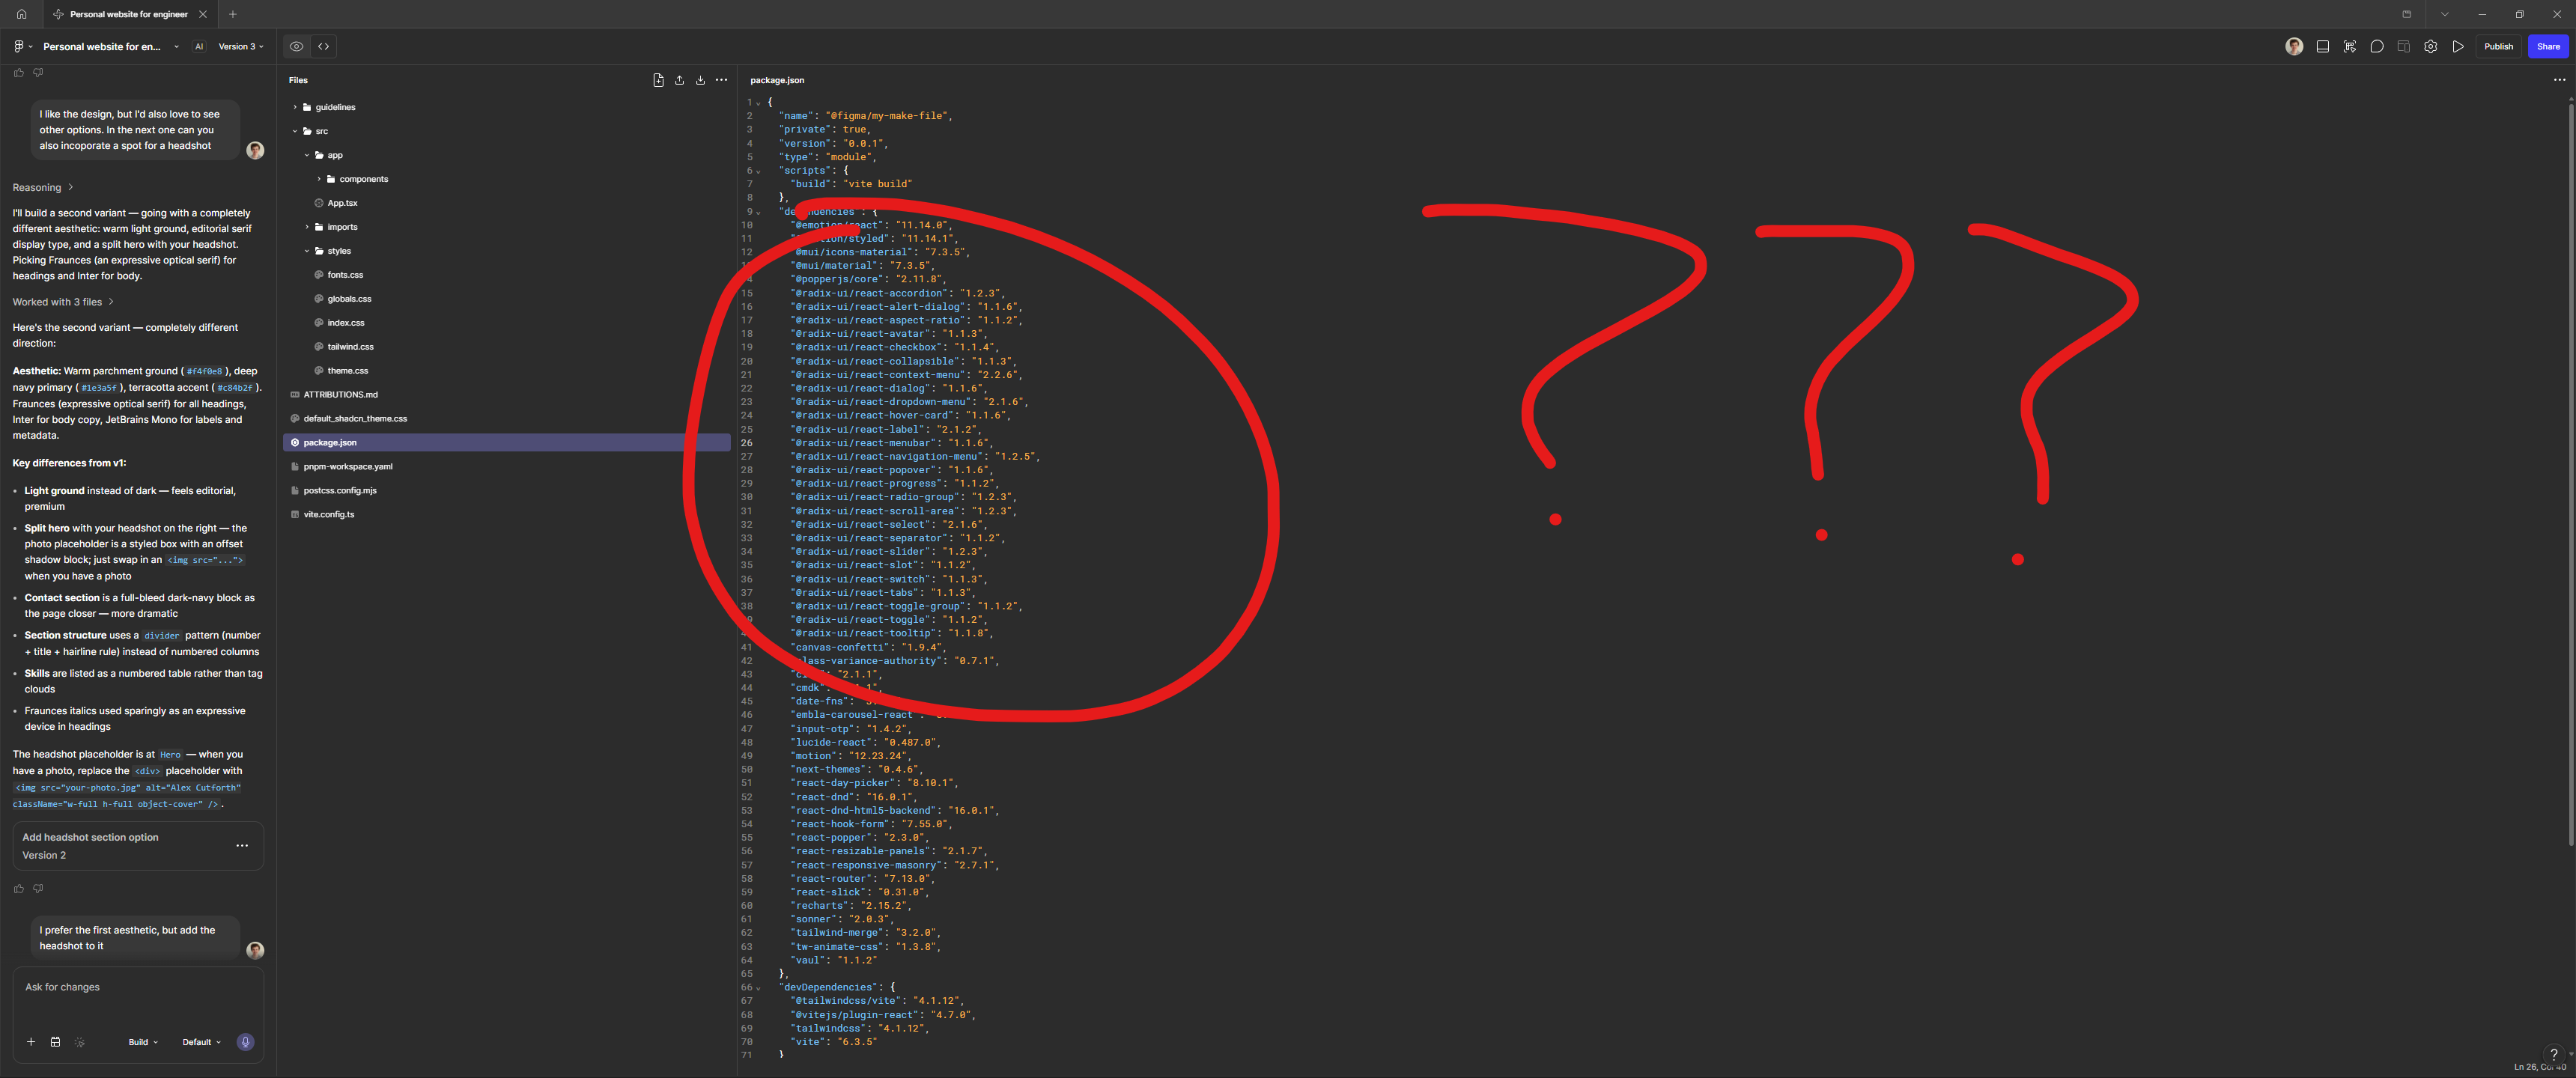The height and width of the screenshot is (1078, 2576).
Task: Open the library picker icon in prompt box
Action: [55, 1042]
